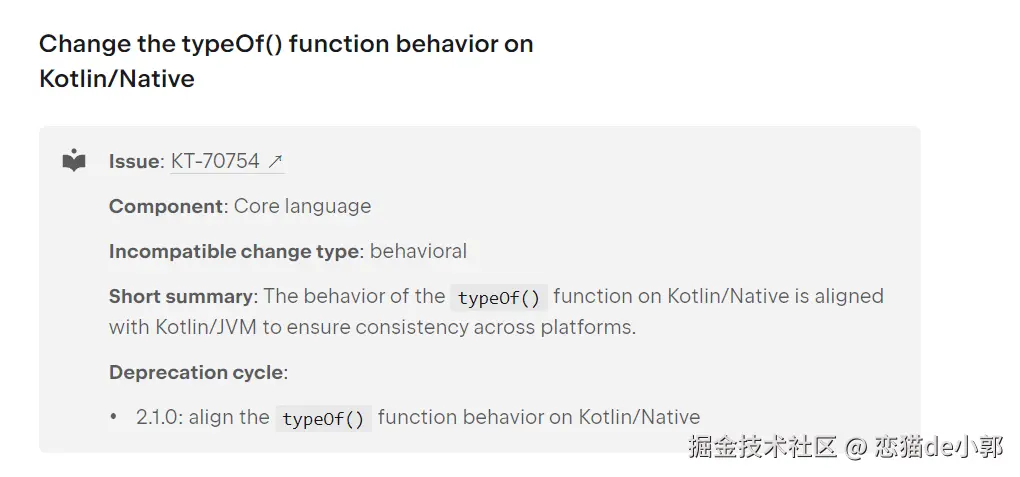The height and width of the screenshot is (477, 1020).
Task: Click the bold "Component" label
Action: 166,206
